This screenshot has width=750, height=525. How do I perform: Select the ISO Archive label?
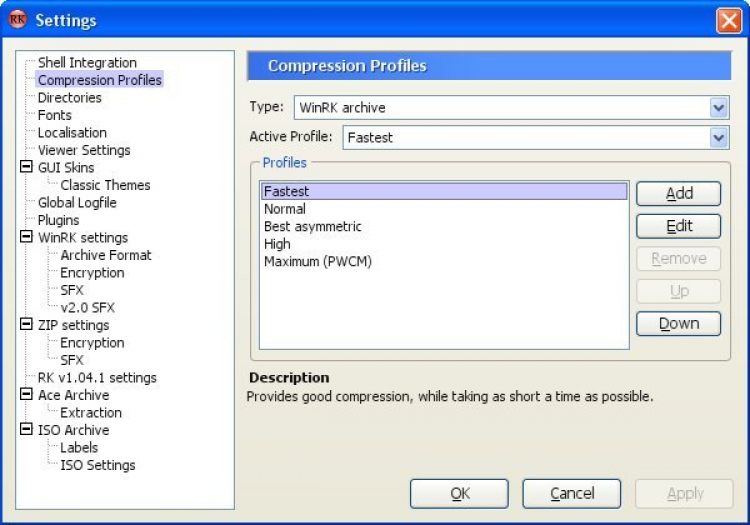click(74, 430)
